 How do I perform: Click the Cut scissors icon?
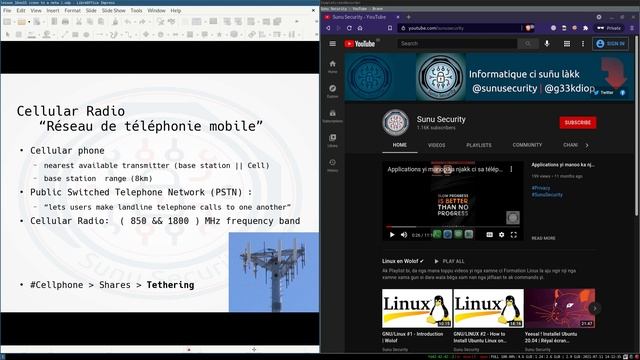(x=79, y=22)
